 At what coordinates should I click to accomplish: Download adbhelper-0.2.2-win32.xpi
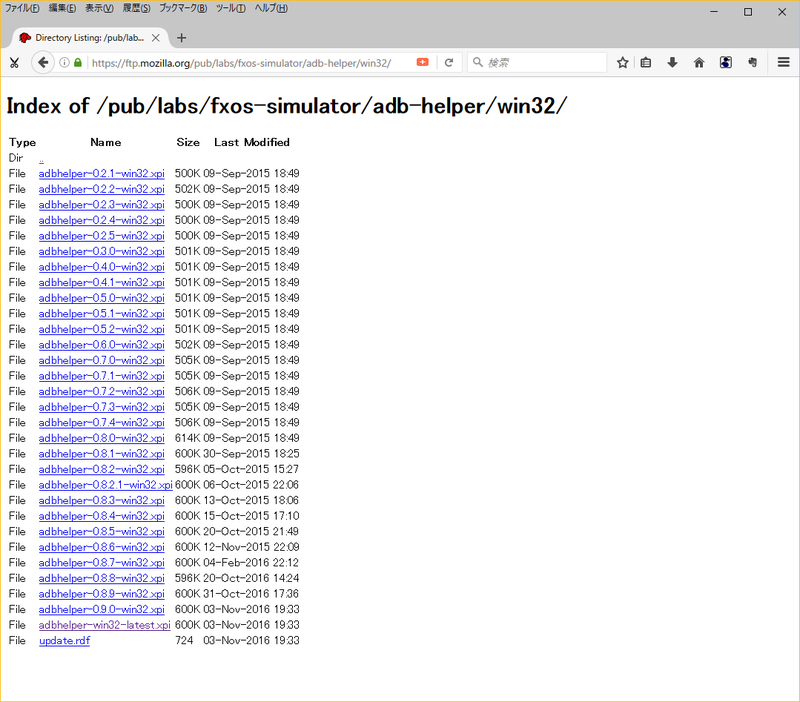tap(102, 189)
